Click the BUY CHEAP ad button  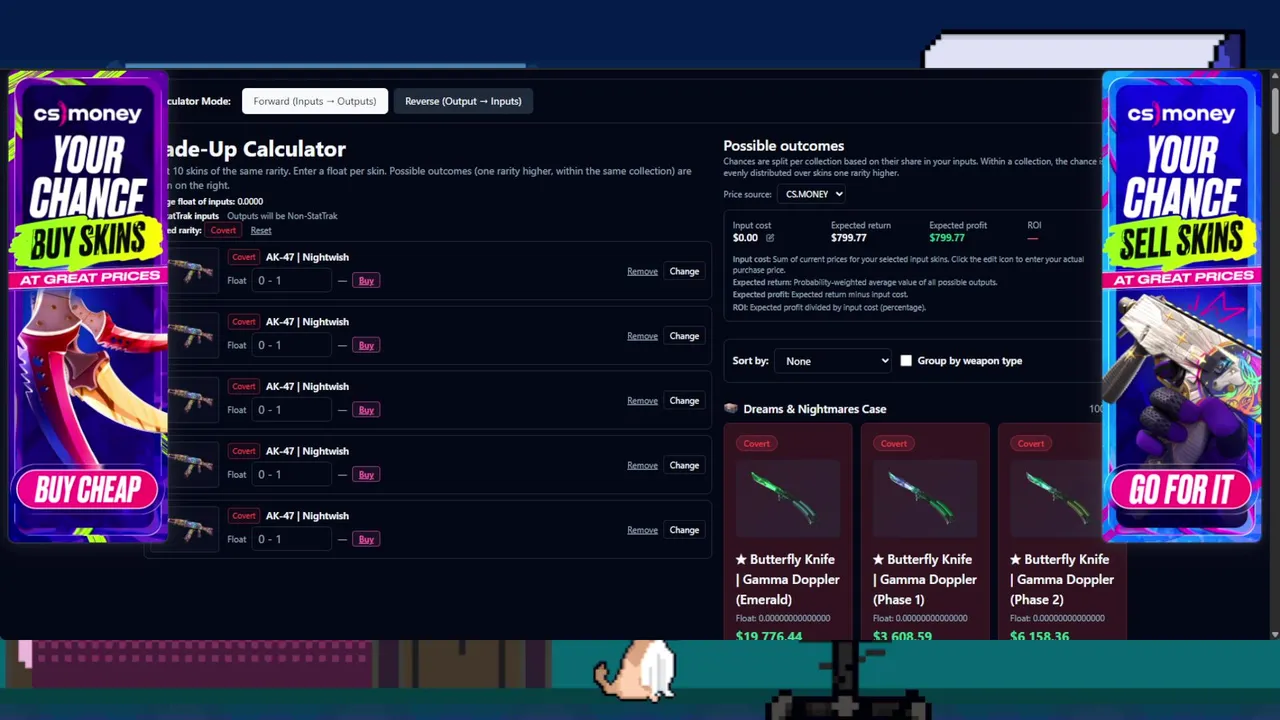[87, 490]
